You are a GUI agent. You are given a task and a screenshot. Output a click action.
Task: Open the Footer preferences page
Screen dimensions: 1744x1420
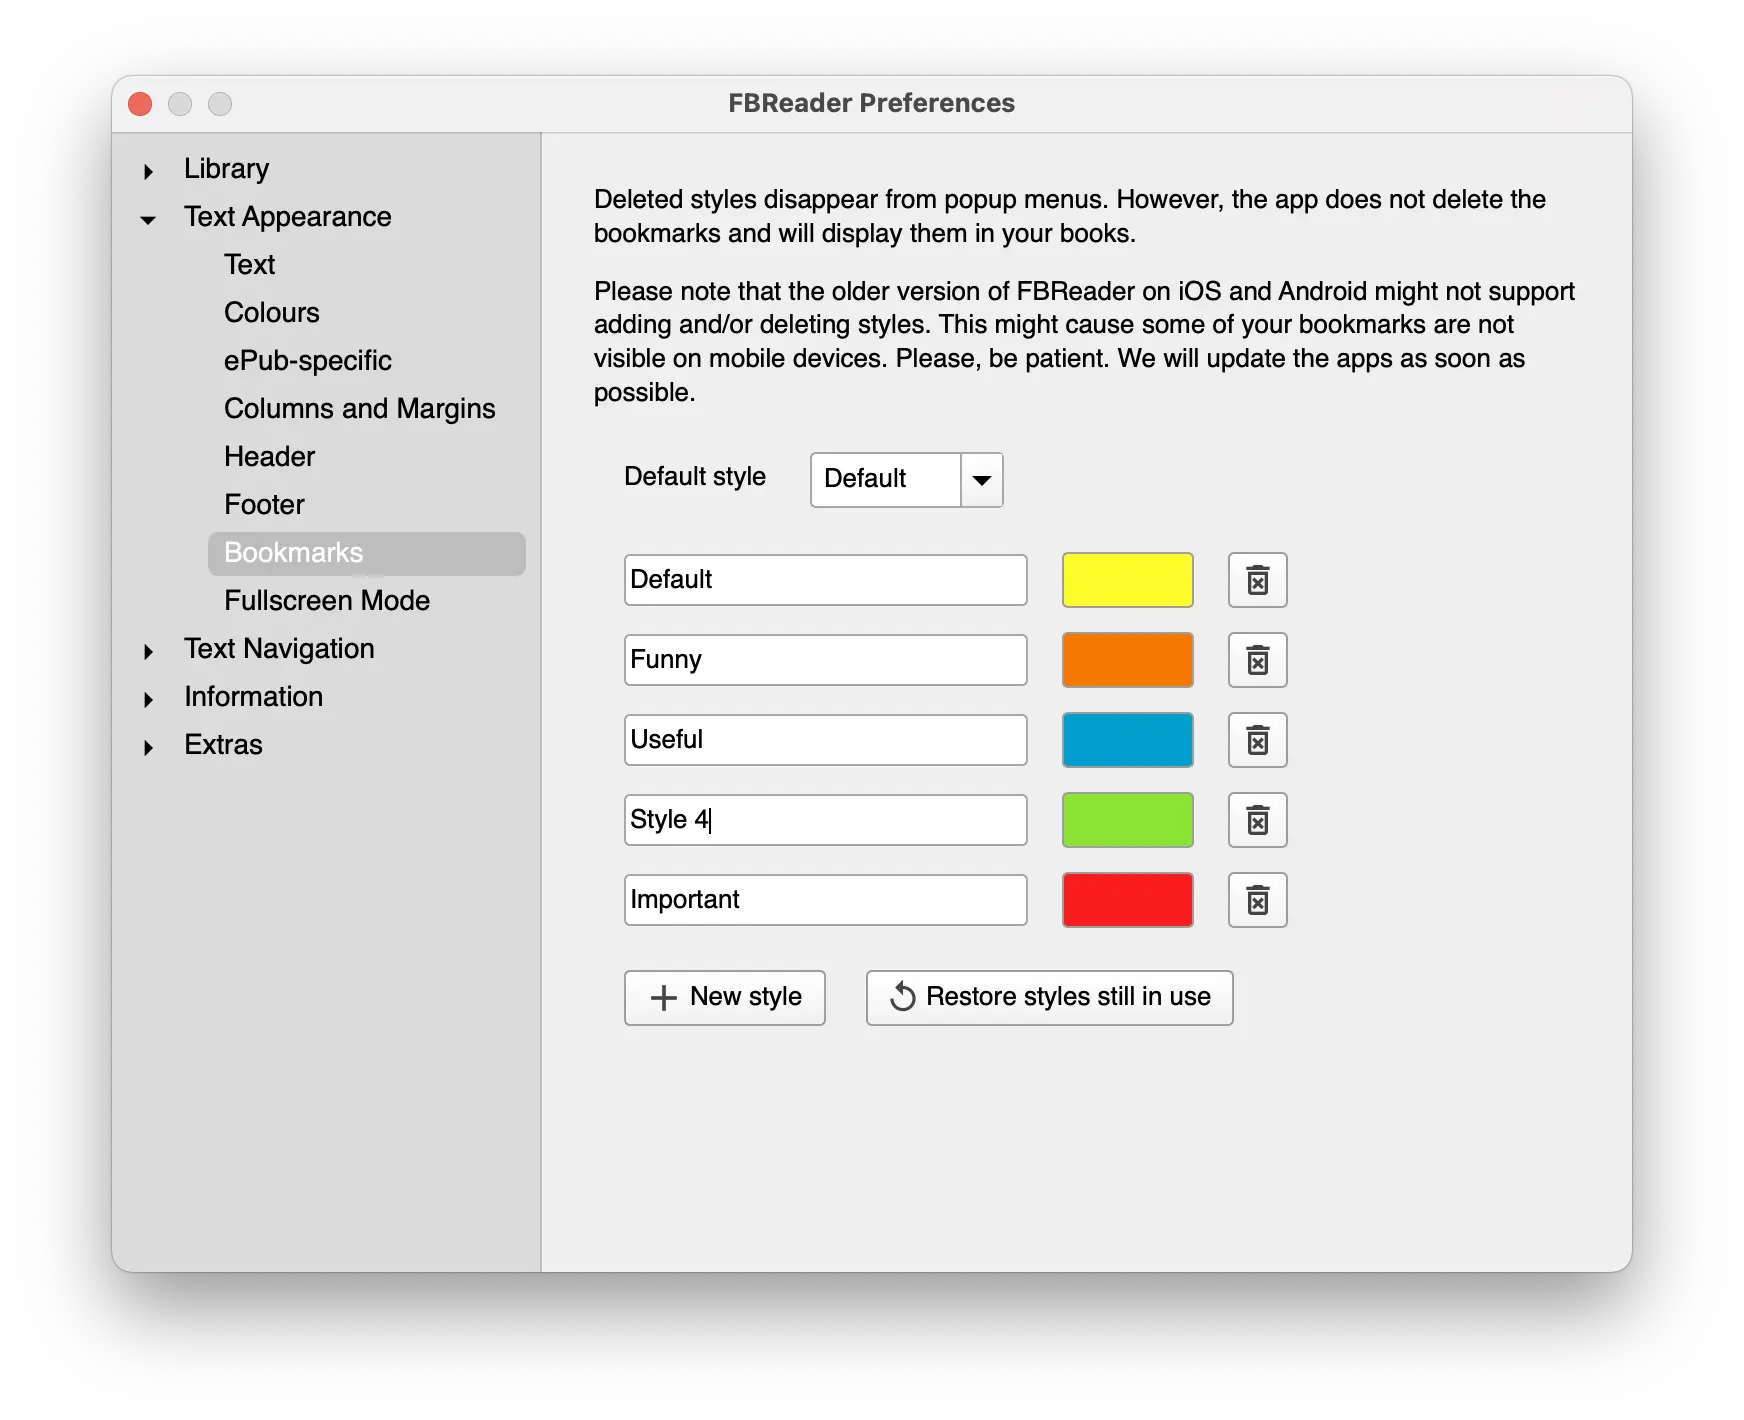point(264,504)
